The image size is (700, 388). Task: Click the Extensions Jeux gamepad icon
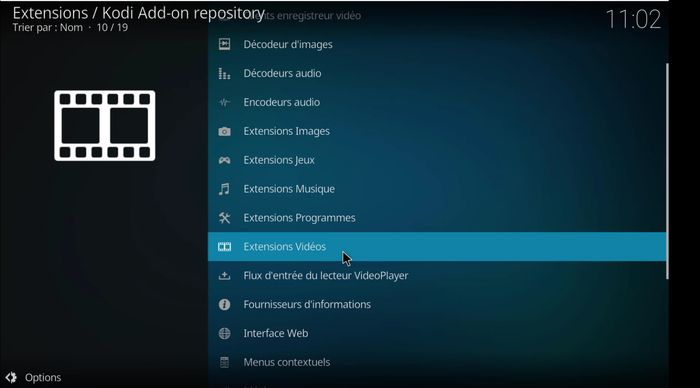(x=224, y=160)
